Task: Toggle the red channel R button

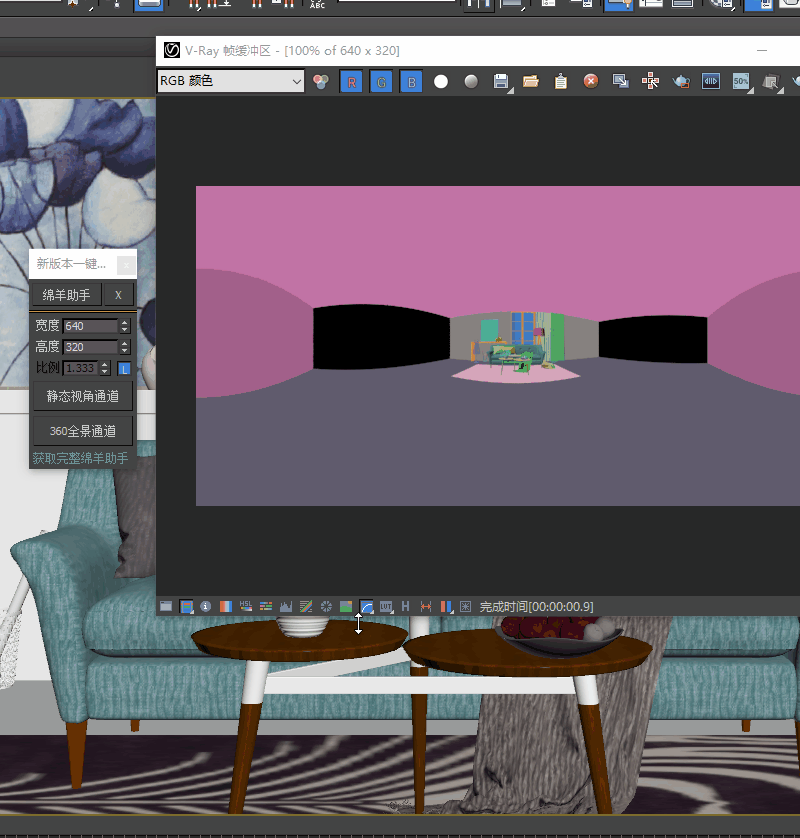Action: (x=351, y=82)
